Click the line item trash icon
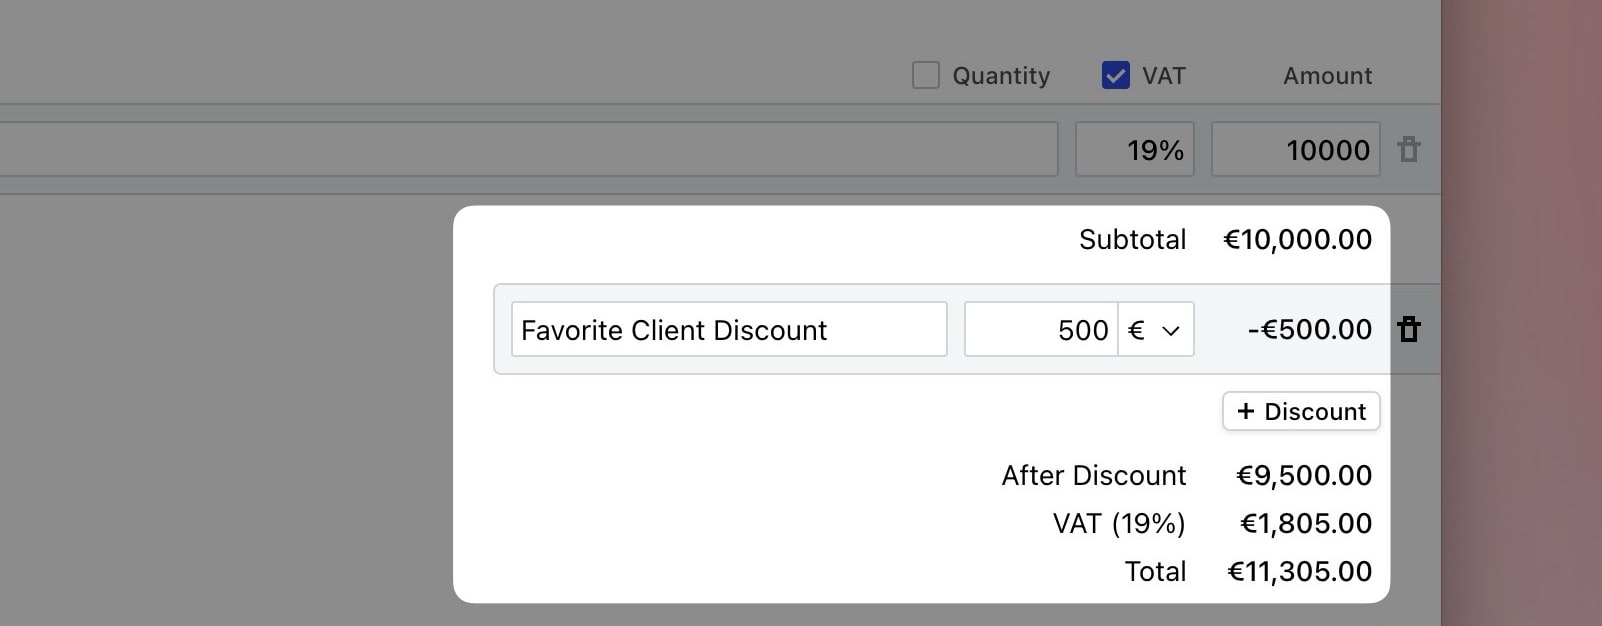The image size is (1602, 626). 1409,150
